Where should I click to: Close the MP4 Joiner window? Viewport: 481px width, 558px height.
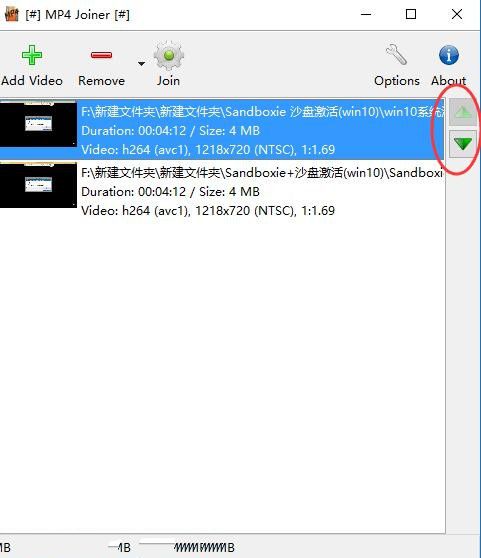tap(457, 14)
